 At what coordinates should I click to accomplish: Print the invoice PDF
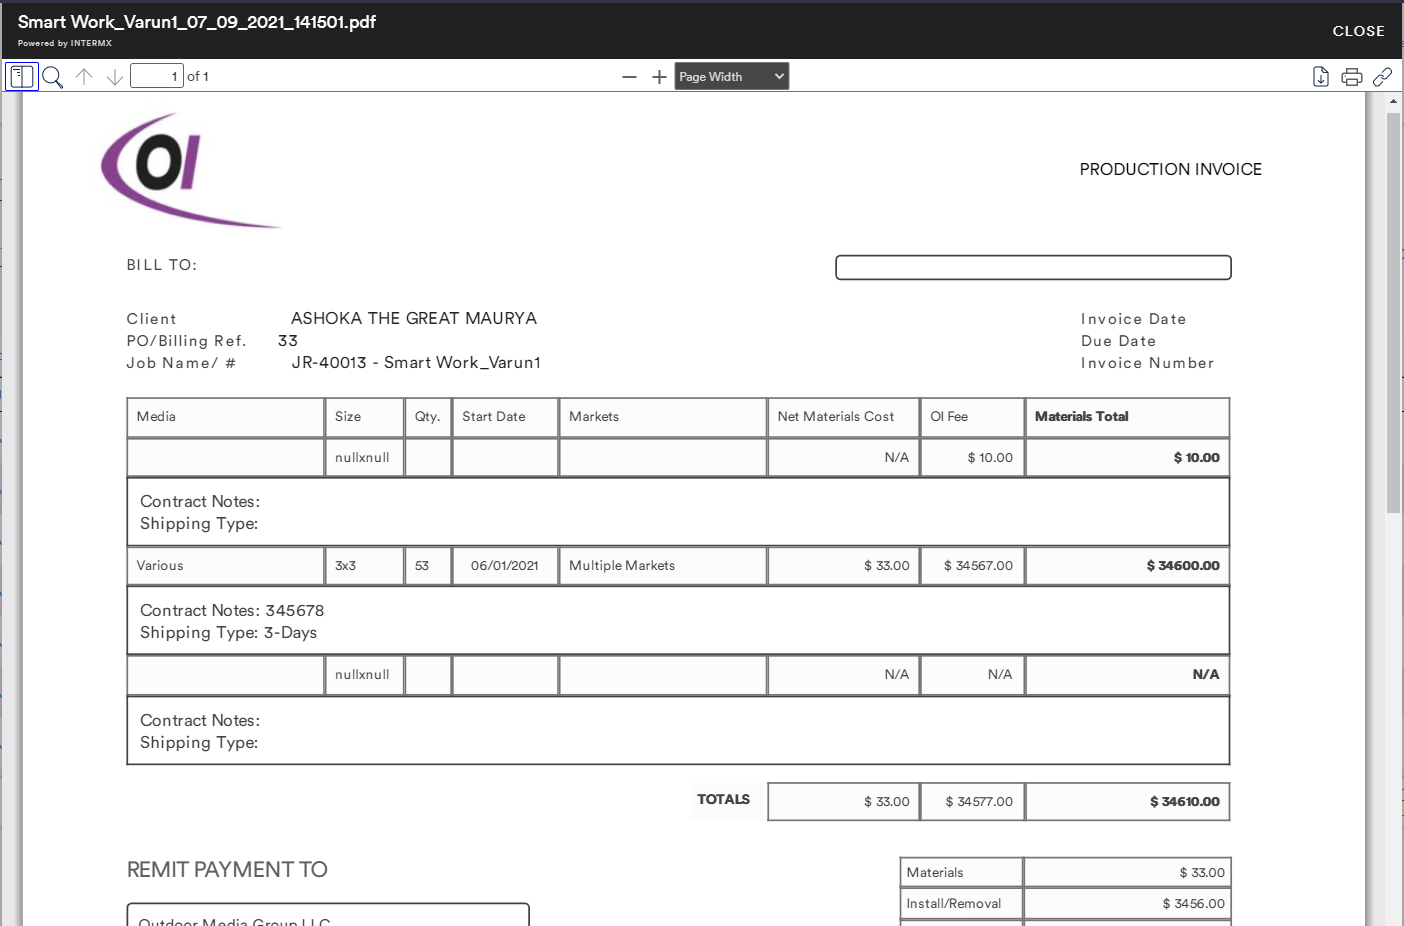(1352, 77)
